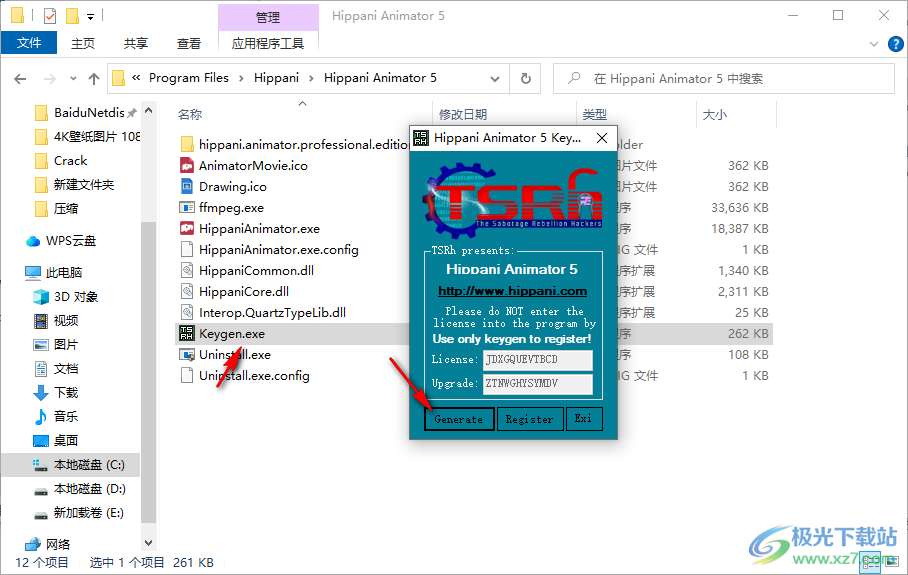Select the HippaniCommon.dll icon
The width and height of the screenshot is (908, 575).
click(187, 270)
